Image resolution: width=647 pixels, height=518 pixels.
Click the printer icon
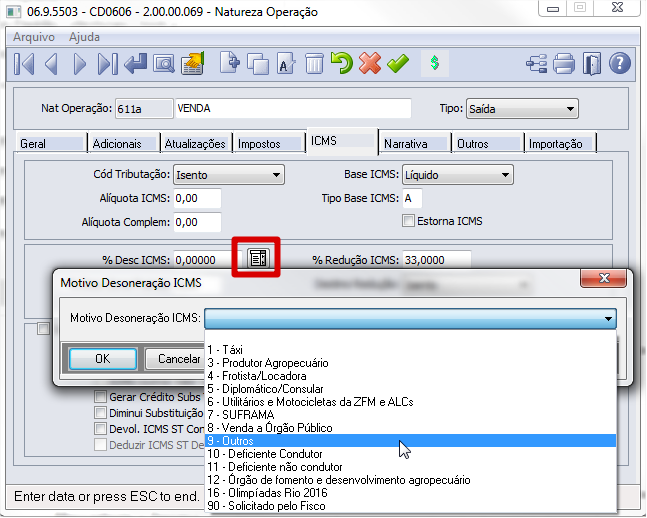564,64
